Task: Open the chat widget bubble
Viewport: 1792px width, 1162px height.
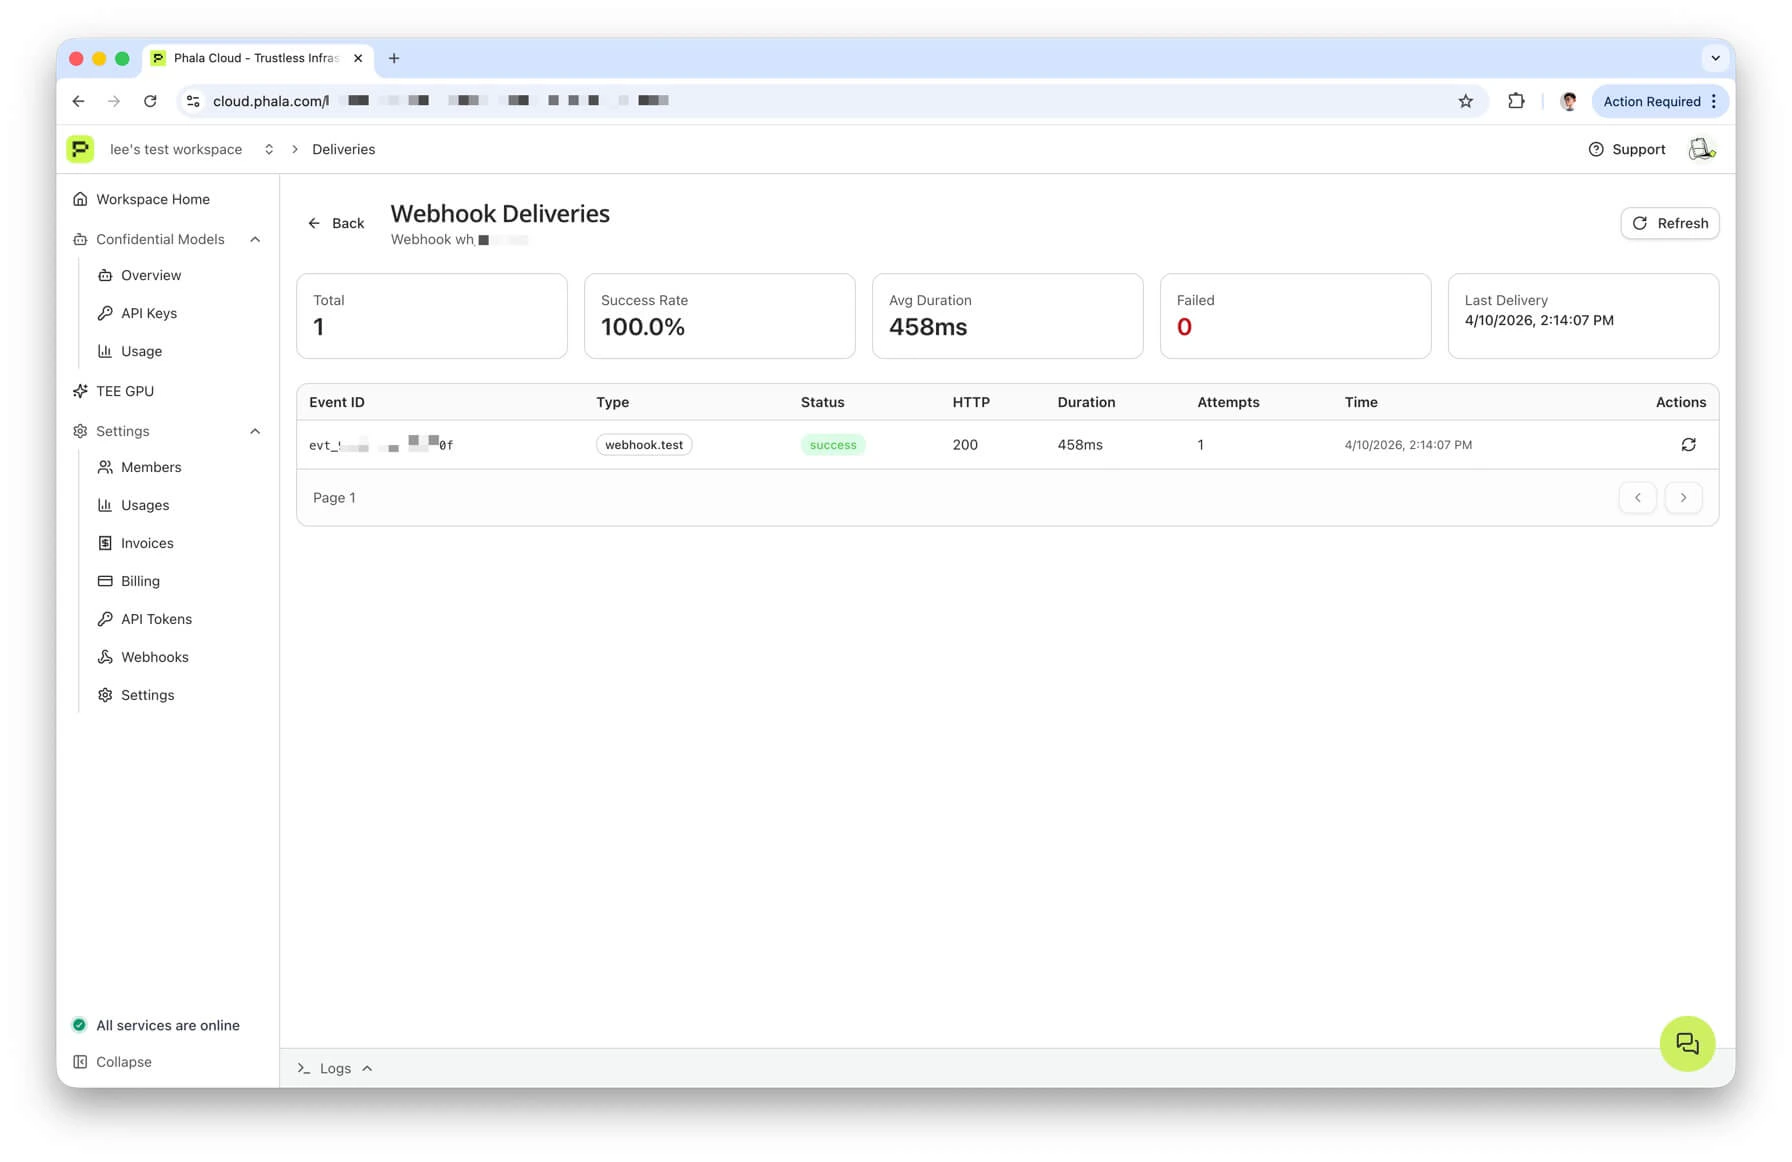Action: click(1687, 1043)
